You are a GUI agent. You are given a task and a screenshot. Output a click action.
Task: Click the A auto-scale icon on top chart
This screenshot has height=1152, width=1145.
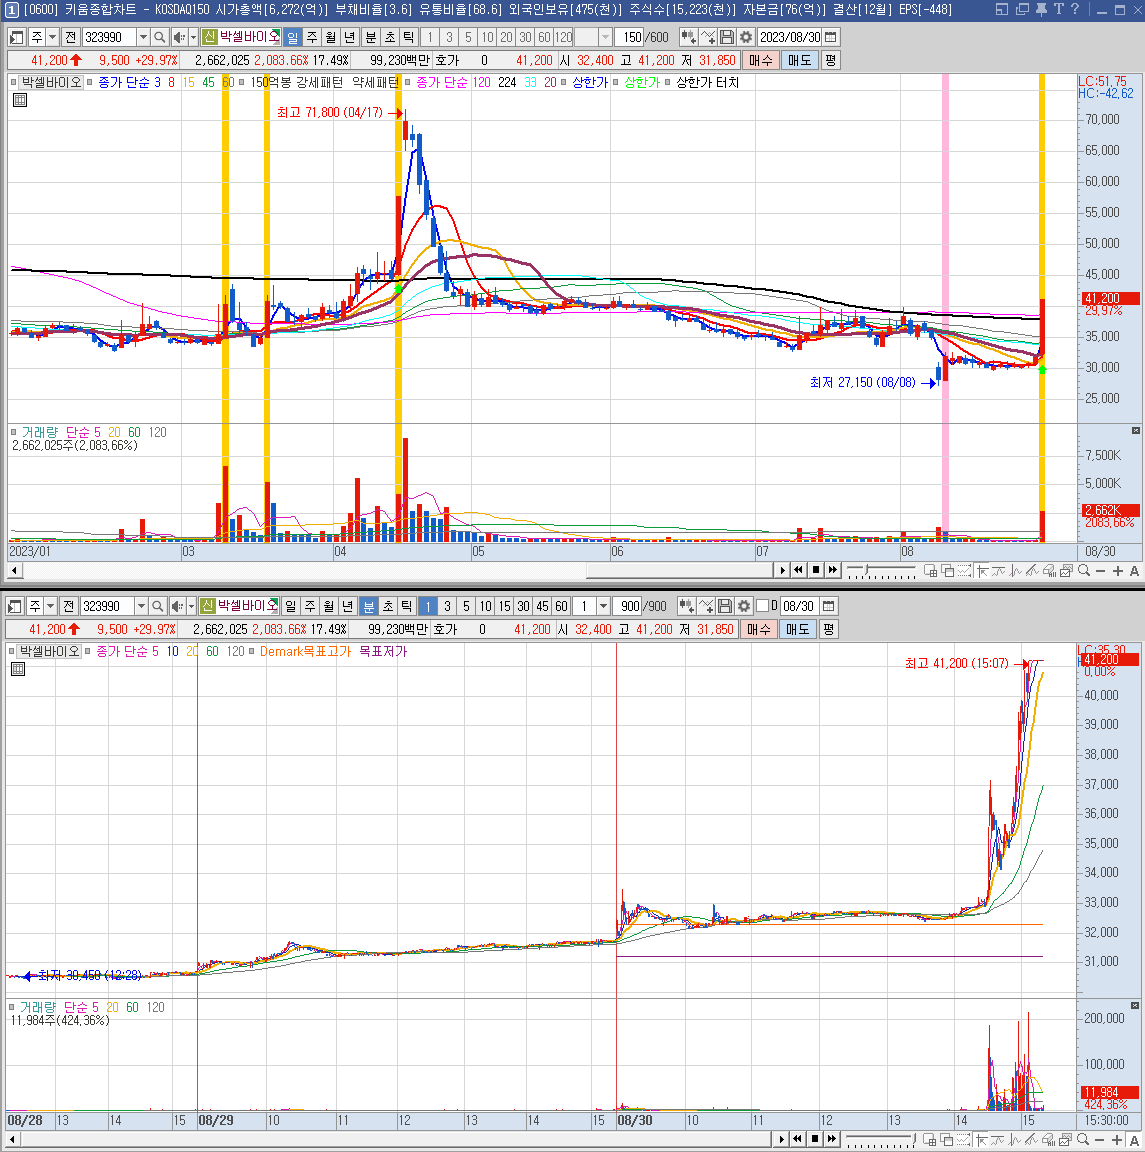coord(1135,571)
